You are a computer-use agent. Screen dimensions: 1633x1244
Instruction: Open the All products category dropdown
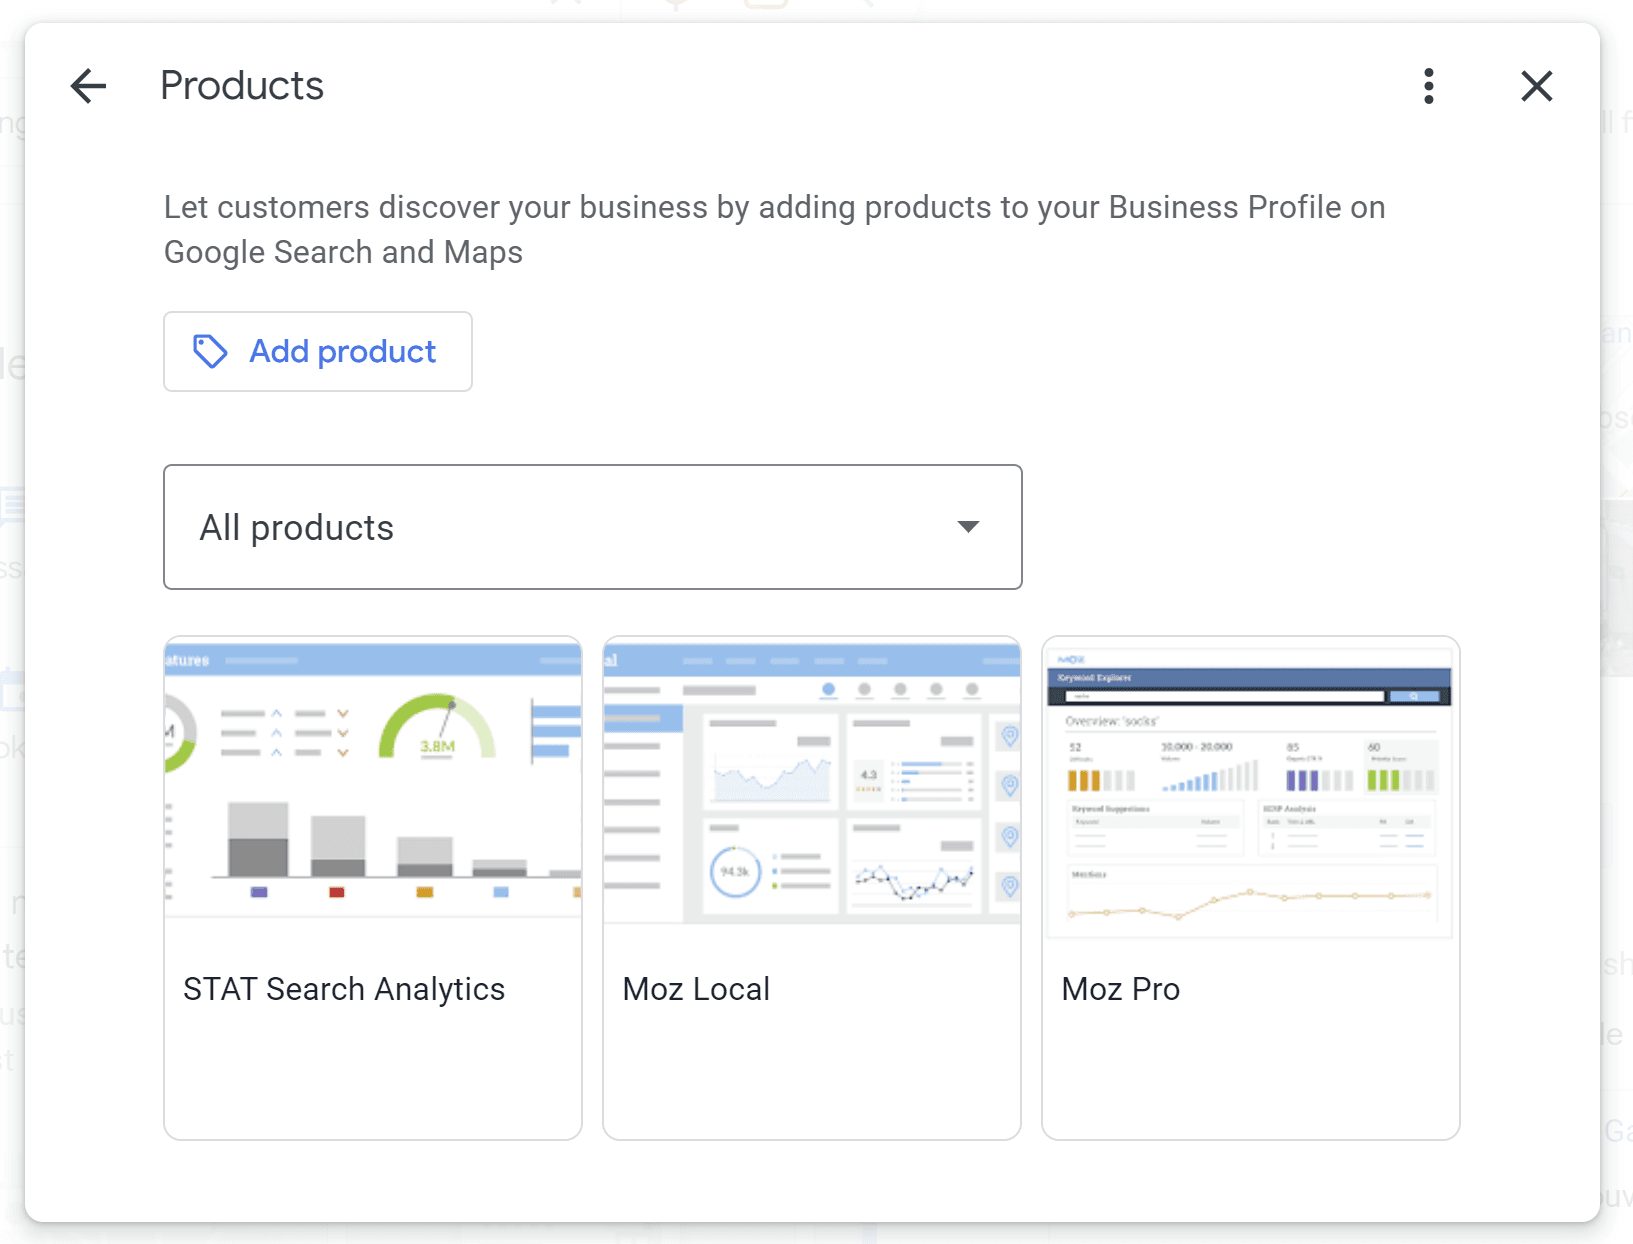tap(592, 527)
